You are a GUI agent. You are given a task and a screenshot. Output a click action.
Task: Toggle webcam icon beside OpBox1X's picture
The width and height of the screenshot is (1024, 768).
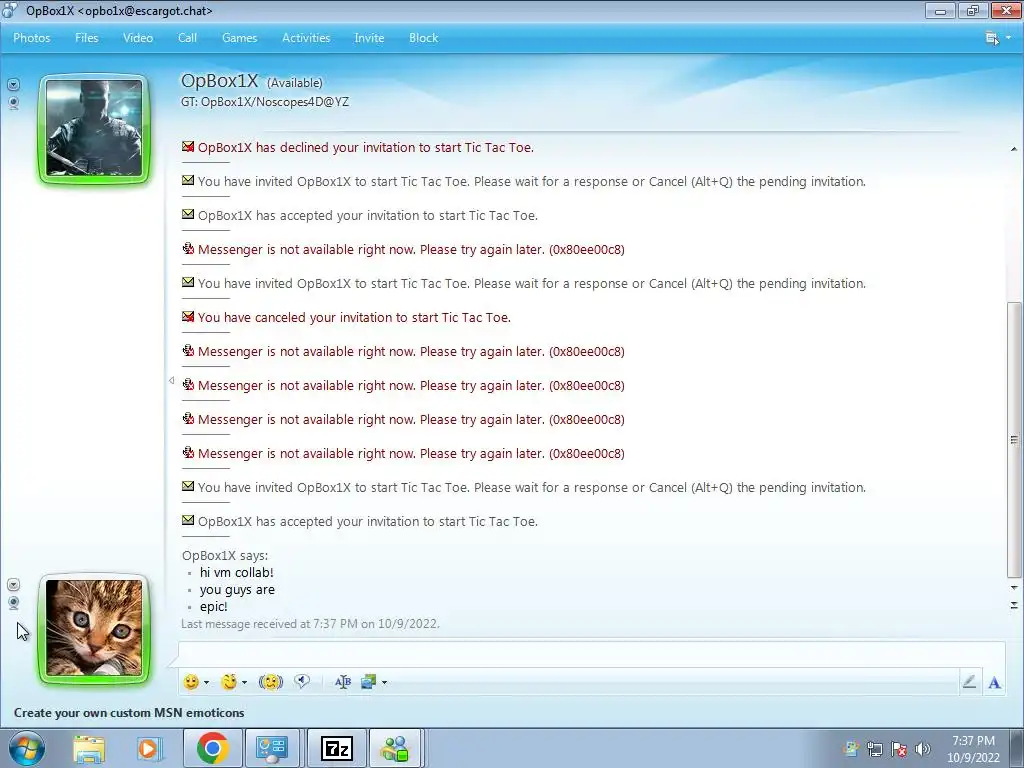[13, 103]
